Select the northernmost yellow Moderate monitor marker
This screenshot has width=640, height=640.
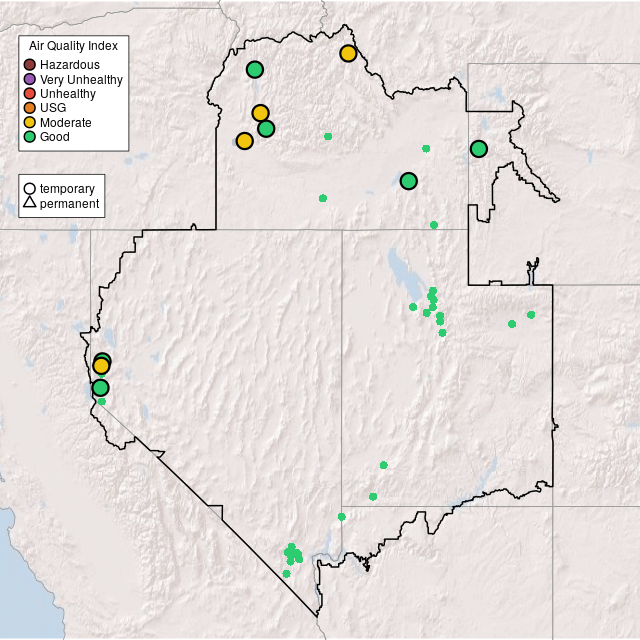pyautogui.click(x=348, y=53)
